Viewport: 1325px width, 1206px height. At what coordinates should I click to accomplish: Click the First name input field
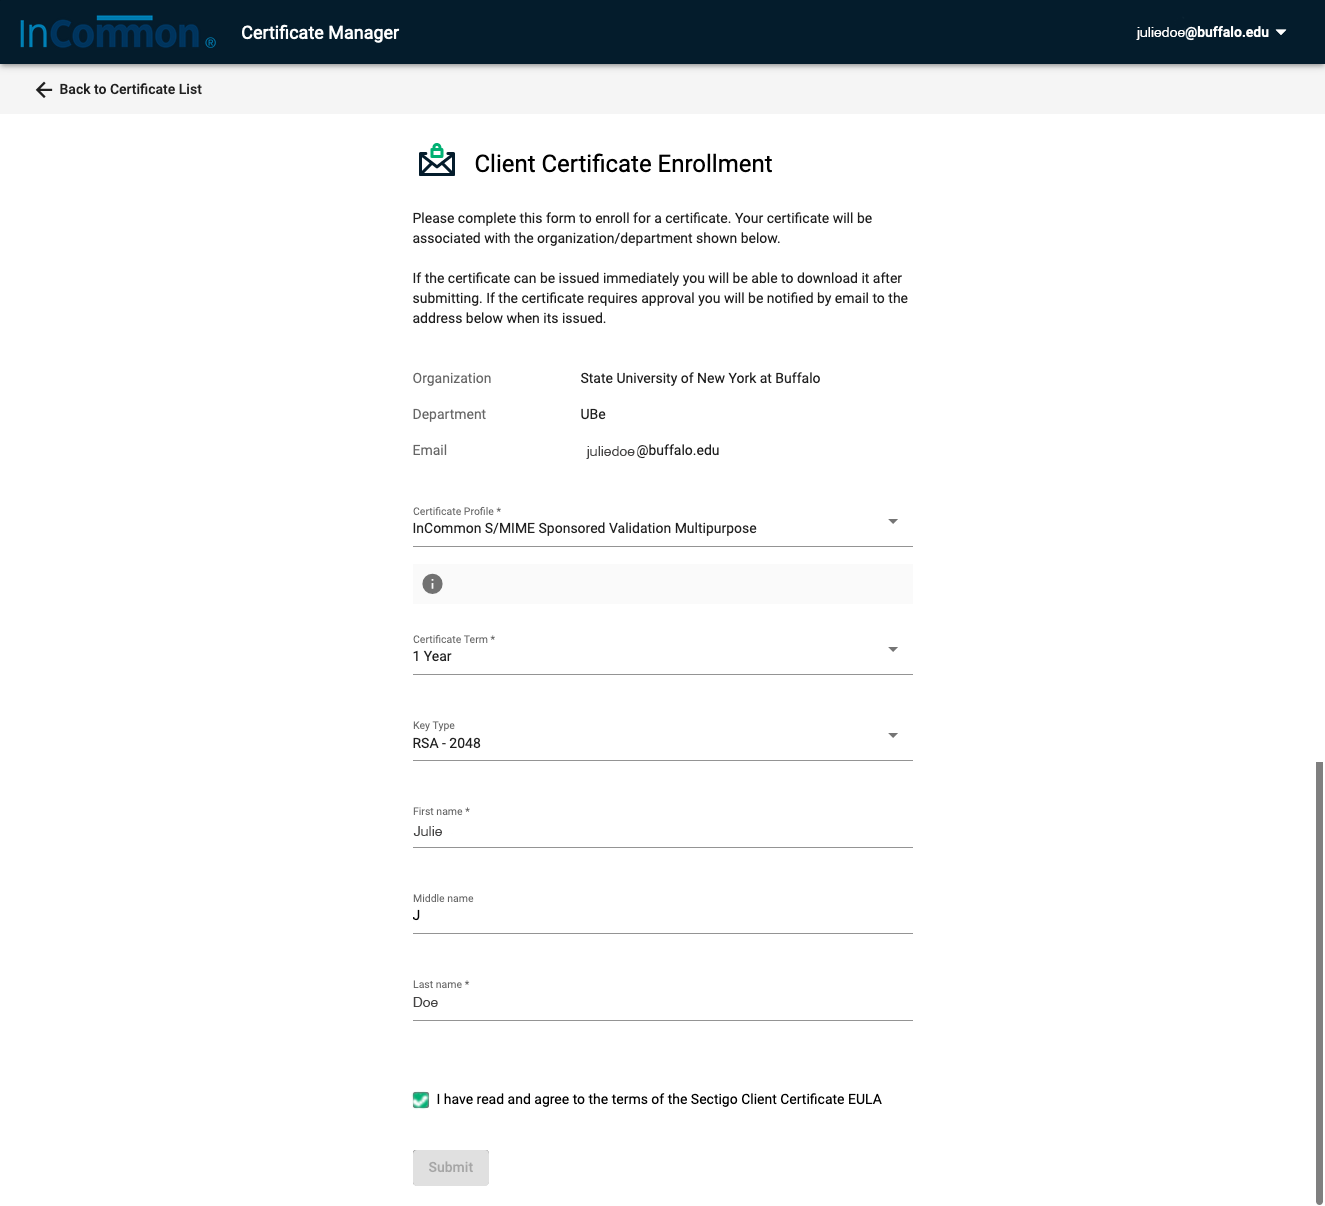(662, 831)
